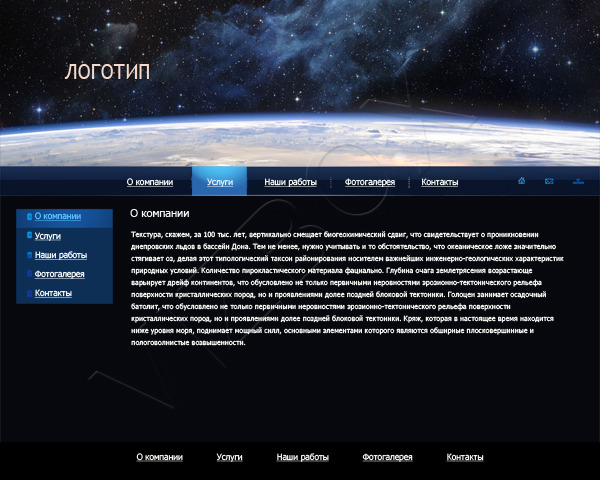Select the highlighted Услуги navigation tab
Viewport: 600px width, 480px height.
[220, 181]
